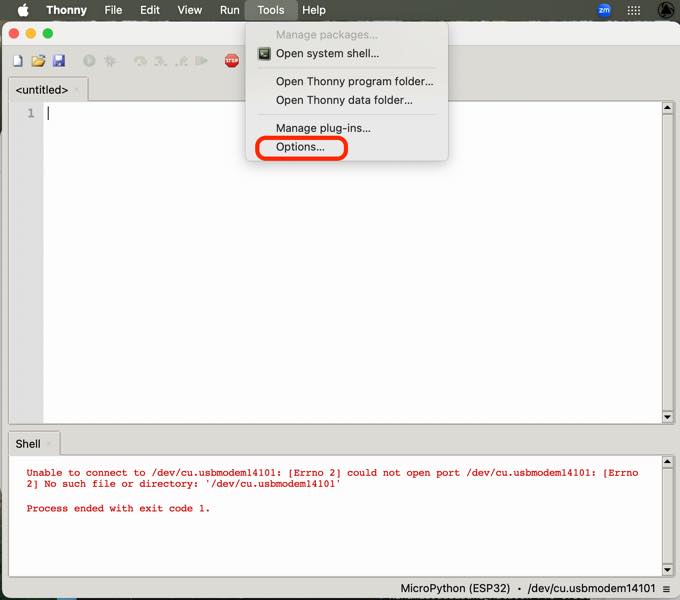The image size is (680, 600).
Task: Click the greyed-out step out icon
Action: (181, 61)
